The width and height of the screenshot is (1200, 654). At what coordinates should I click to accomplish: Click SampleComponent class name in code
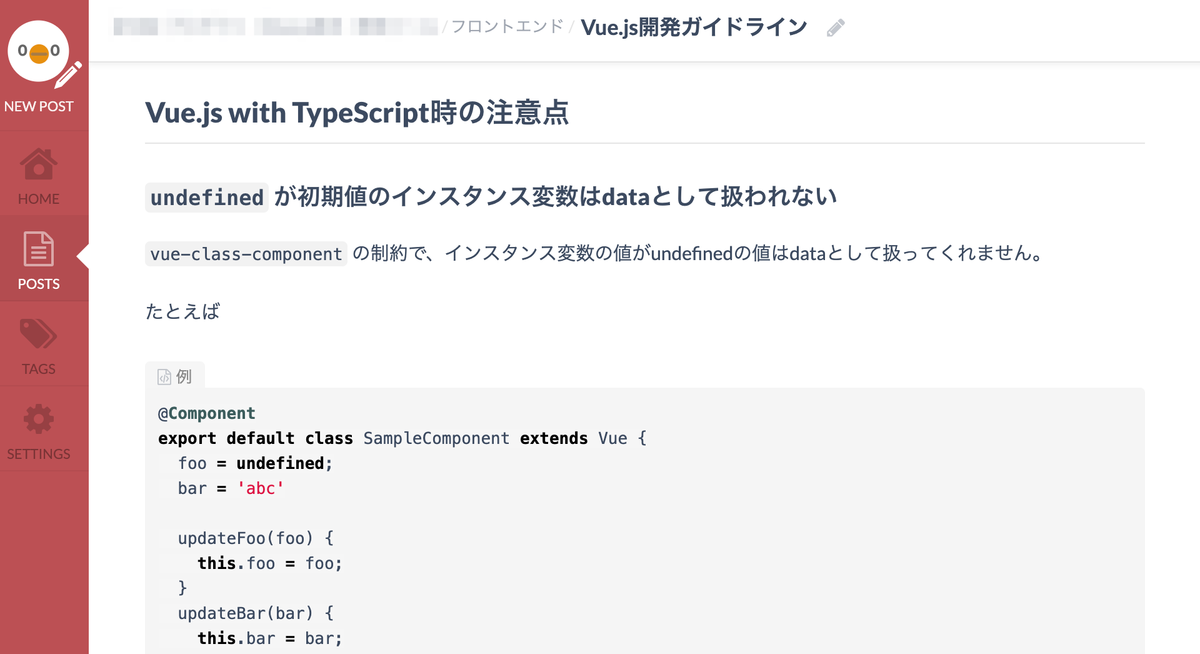click(x=436, y=438)
